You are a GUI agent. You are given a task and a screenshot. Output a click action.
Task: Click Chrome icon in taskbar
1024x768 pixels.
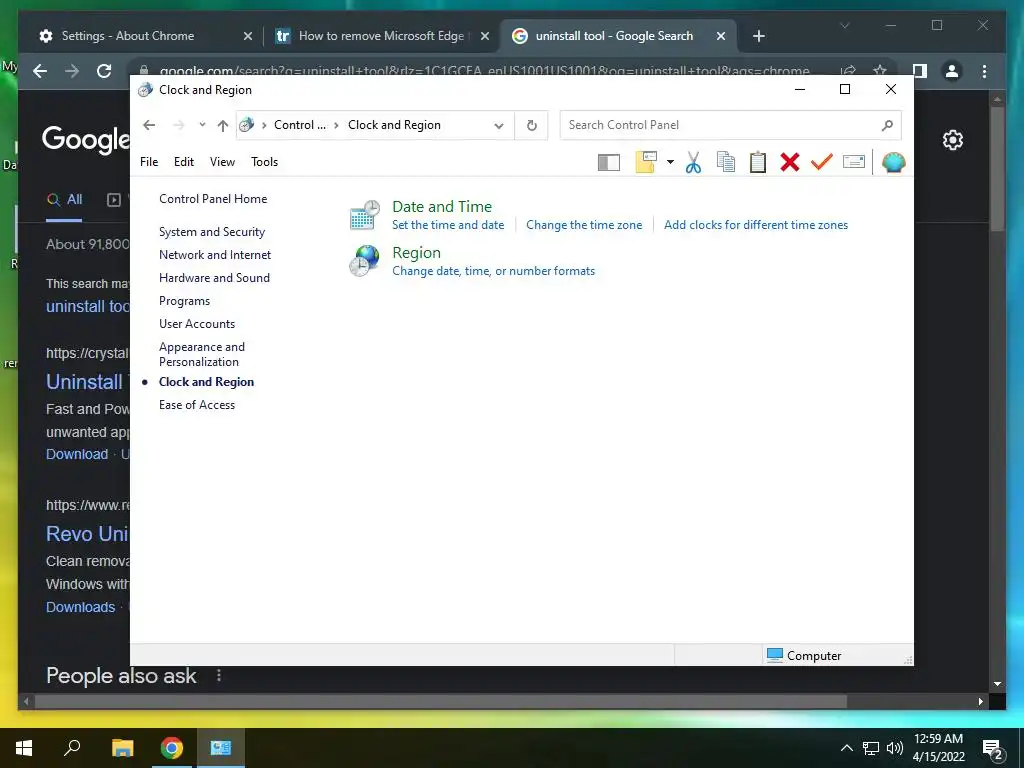[x=172, y=748]
